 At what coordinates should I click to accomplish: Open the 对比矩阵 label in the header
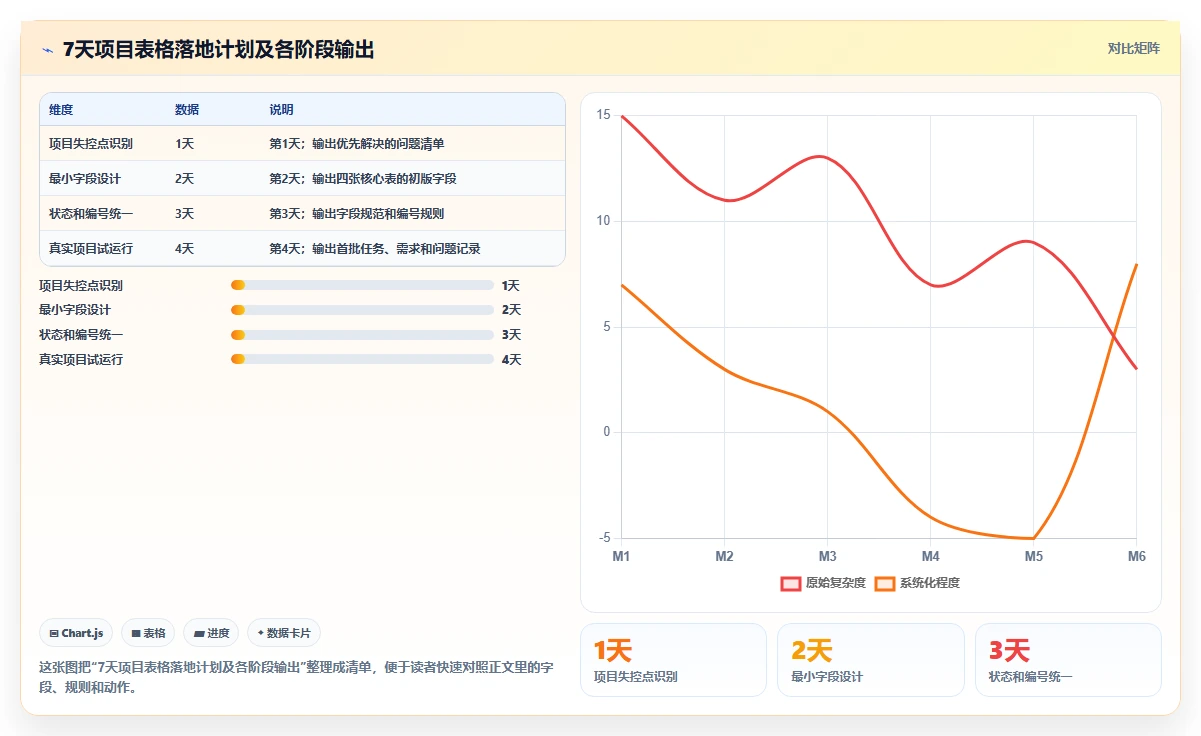(1134, 48)
